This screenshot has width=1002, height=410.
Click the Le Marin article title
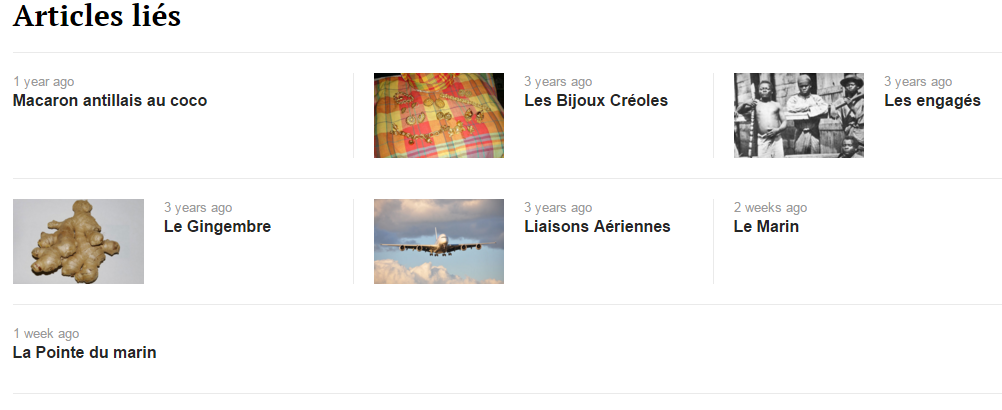(766, 227)
